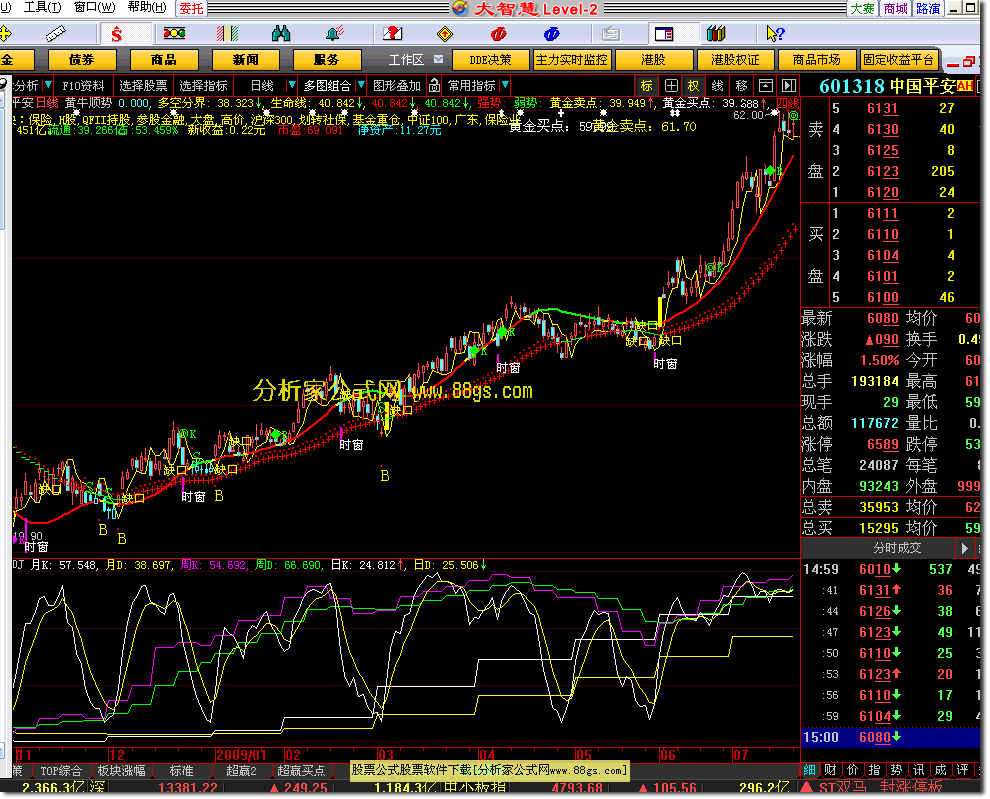Click the 大赛 button in title bar
This screenshot has width=990, height=799.
(x=862, y=8)
